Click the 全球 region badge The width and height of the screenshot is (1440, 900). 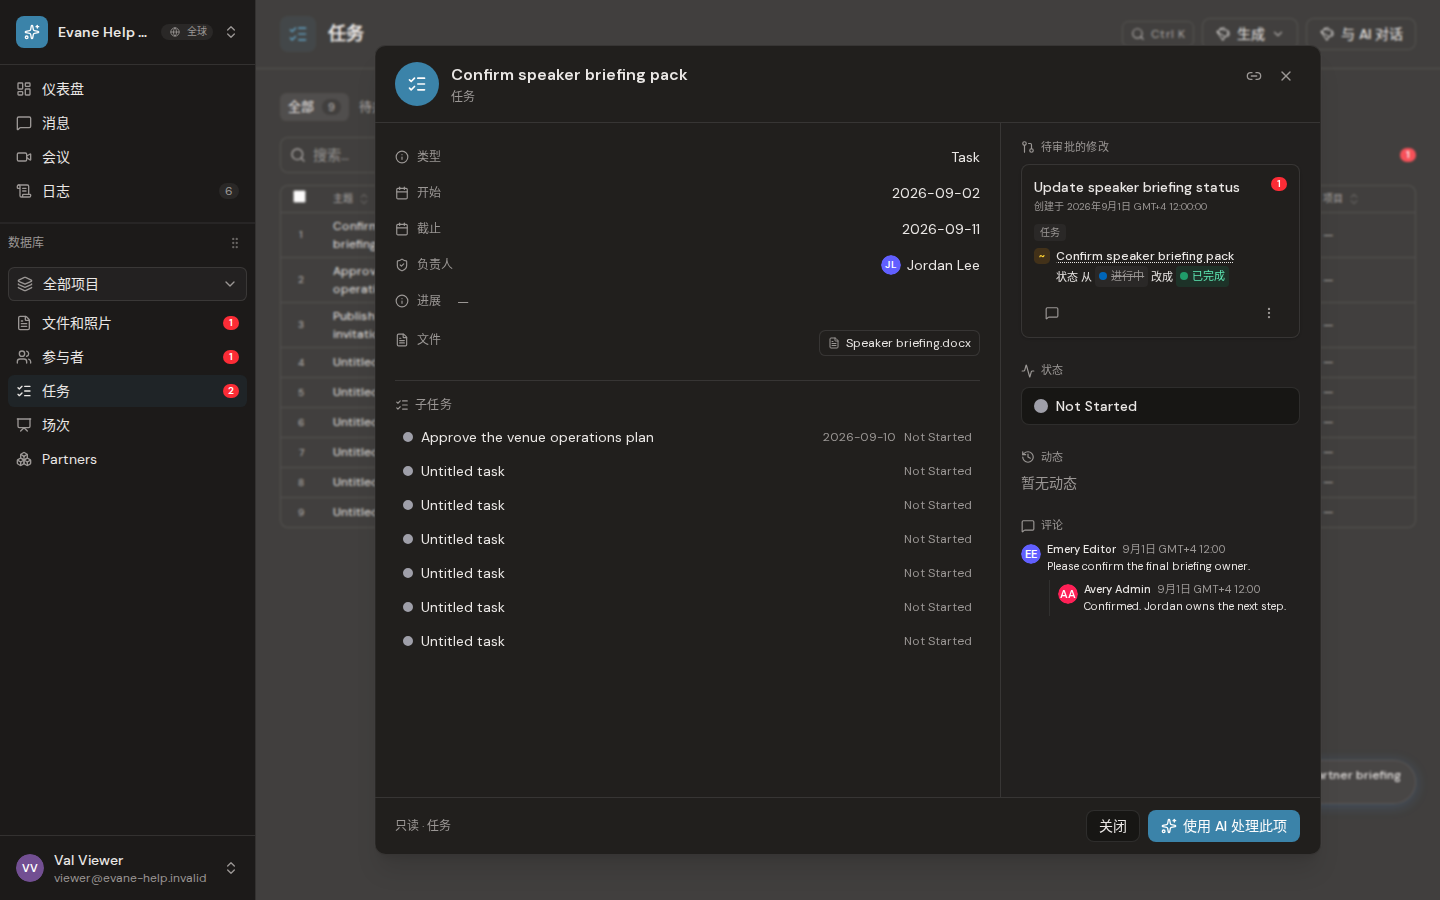[x=188, y=32]
